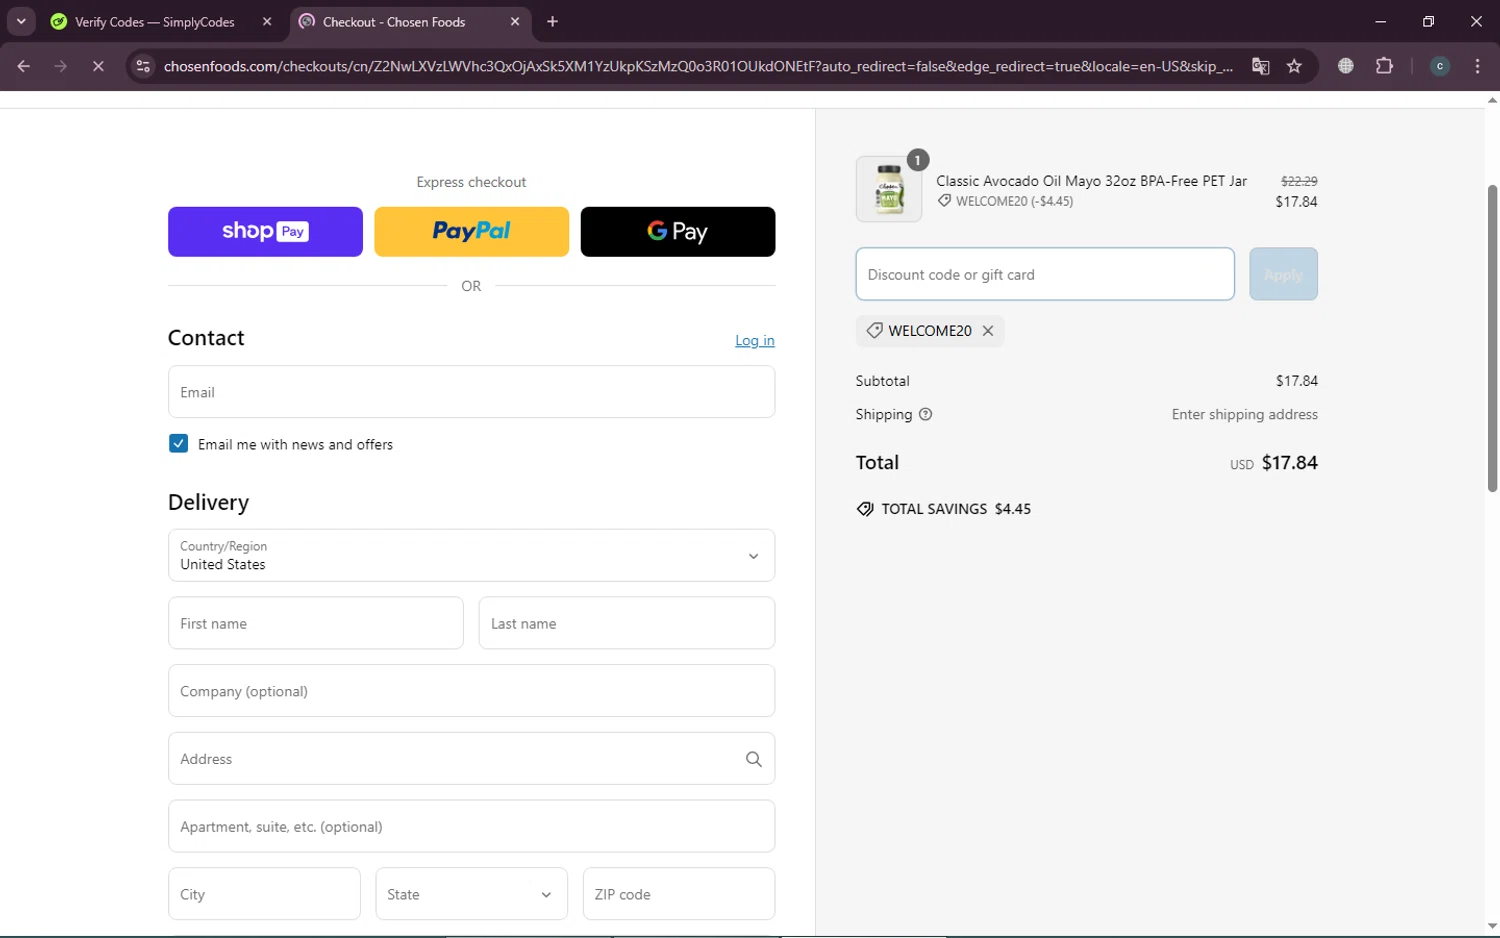Focus the chosenfoods.com URL address bar
1500x938 pixels.
(x=697, y=66)
